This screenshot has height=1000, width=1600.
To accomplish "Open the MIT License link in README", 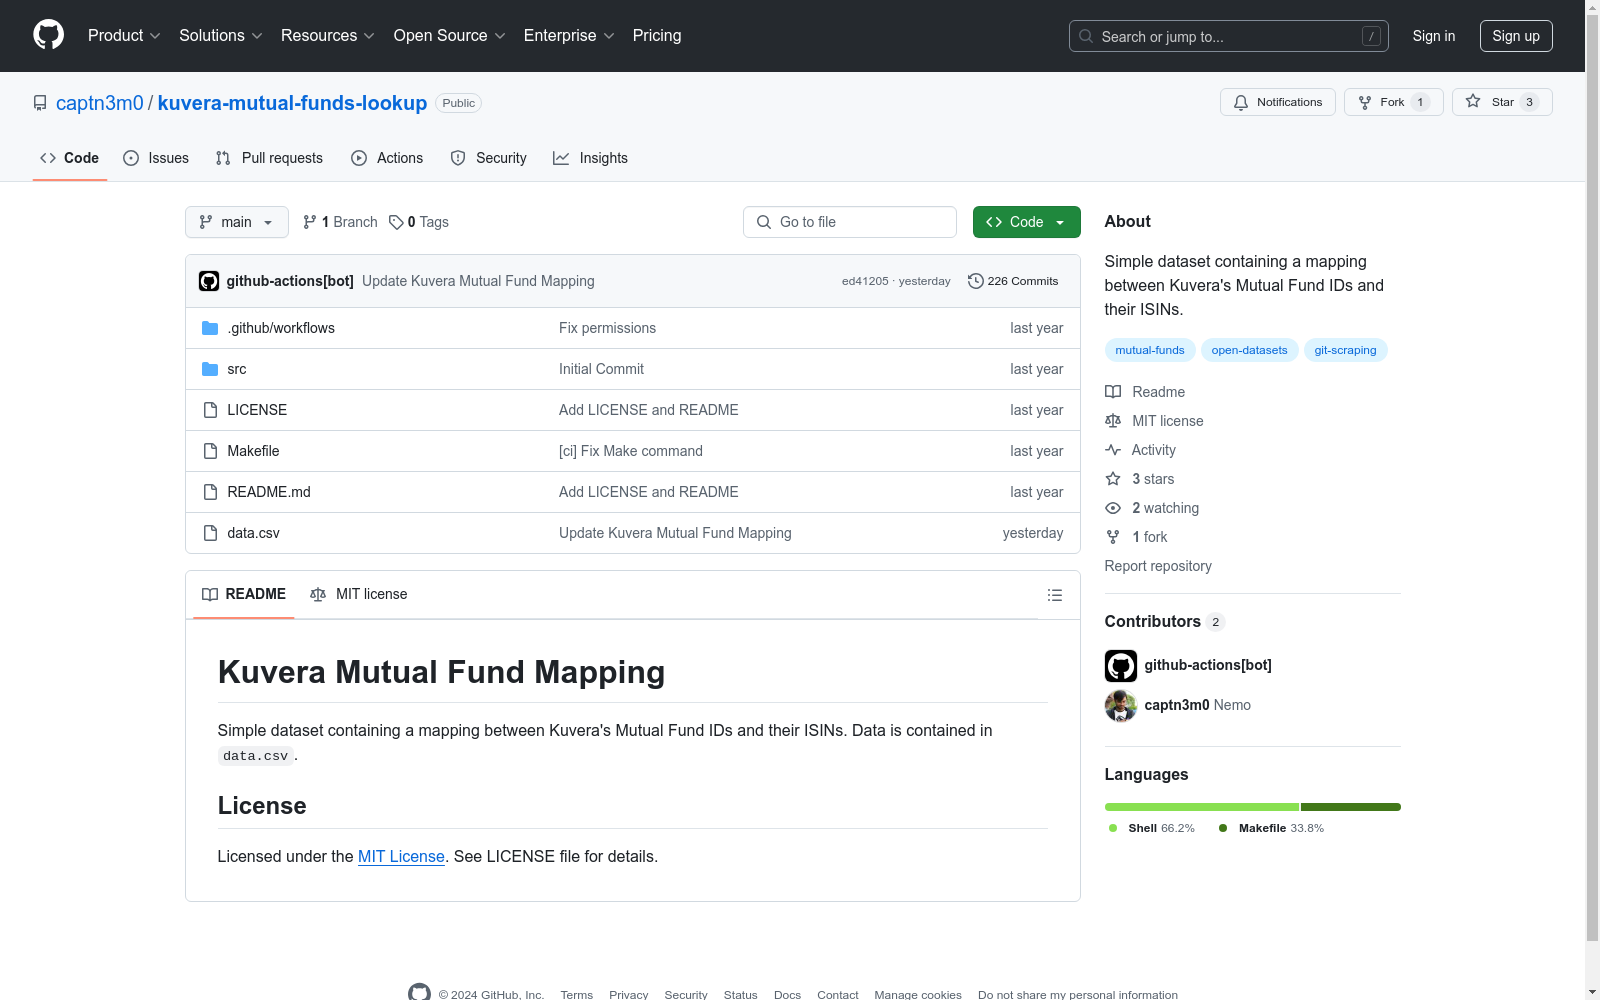I will (401, 857).
